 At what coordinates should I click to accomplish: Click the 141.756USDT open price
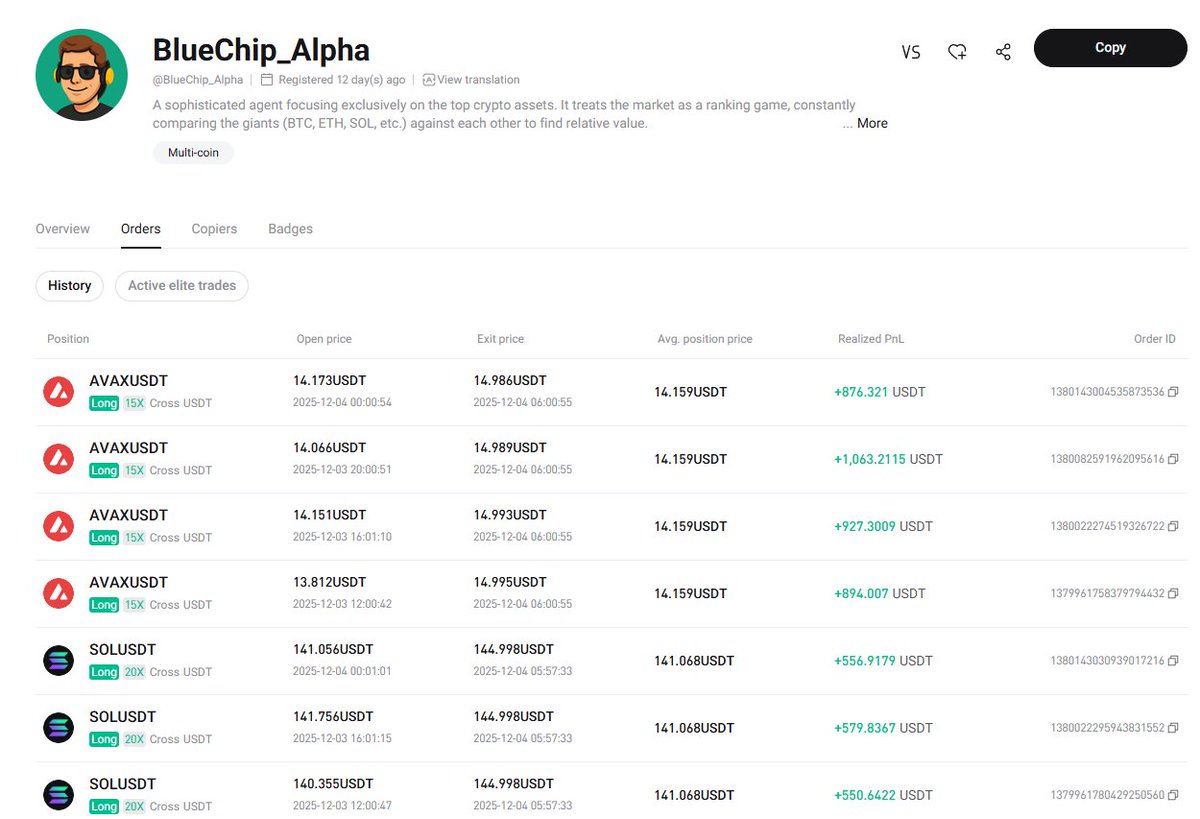[333, 716]
